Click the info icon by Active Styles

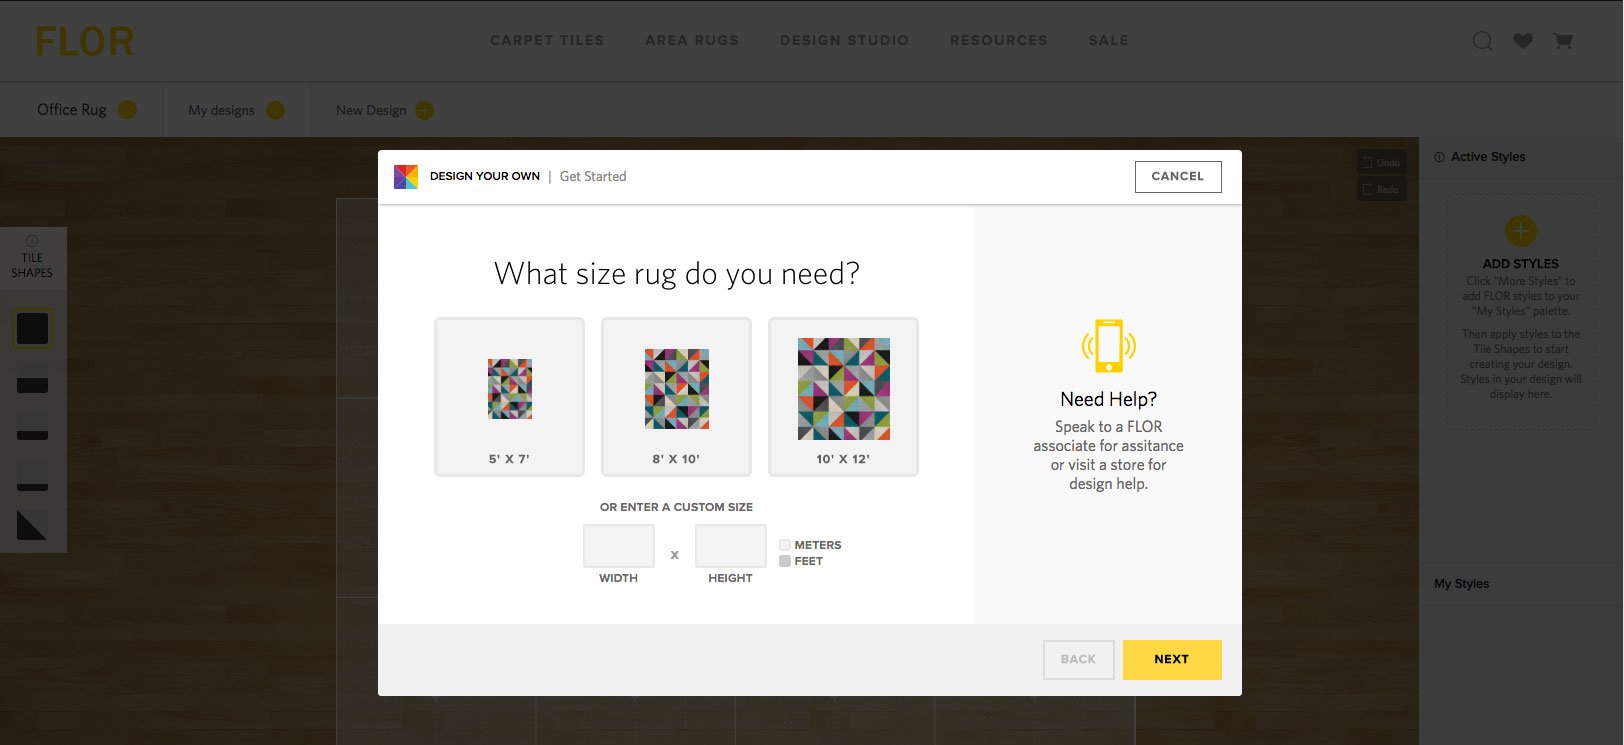click(1439, 157)
